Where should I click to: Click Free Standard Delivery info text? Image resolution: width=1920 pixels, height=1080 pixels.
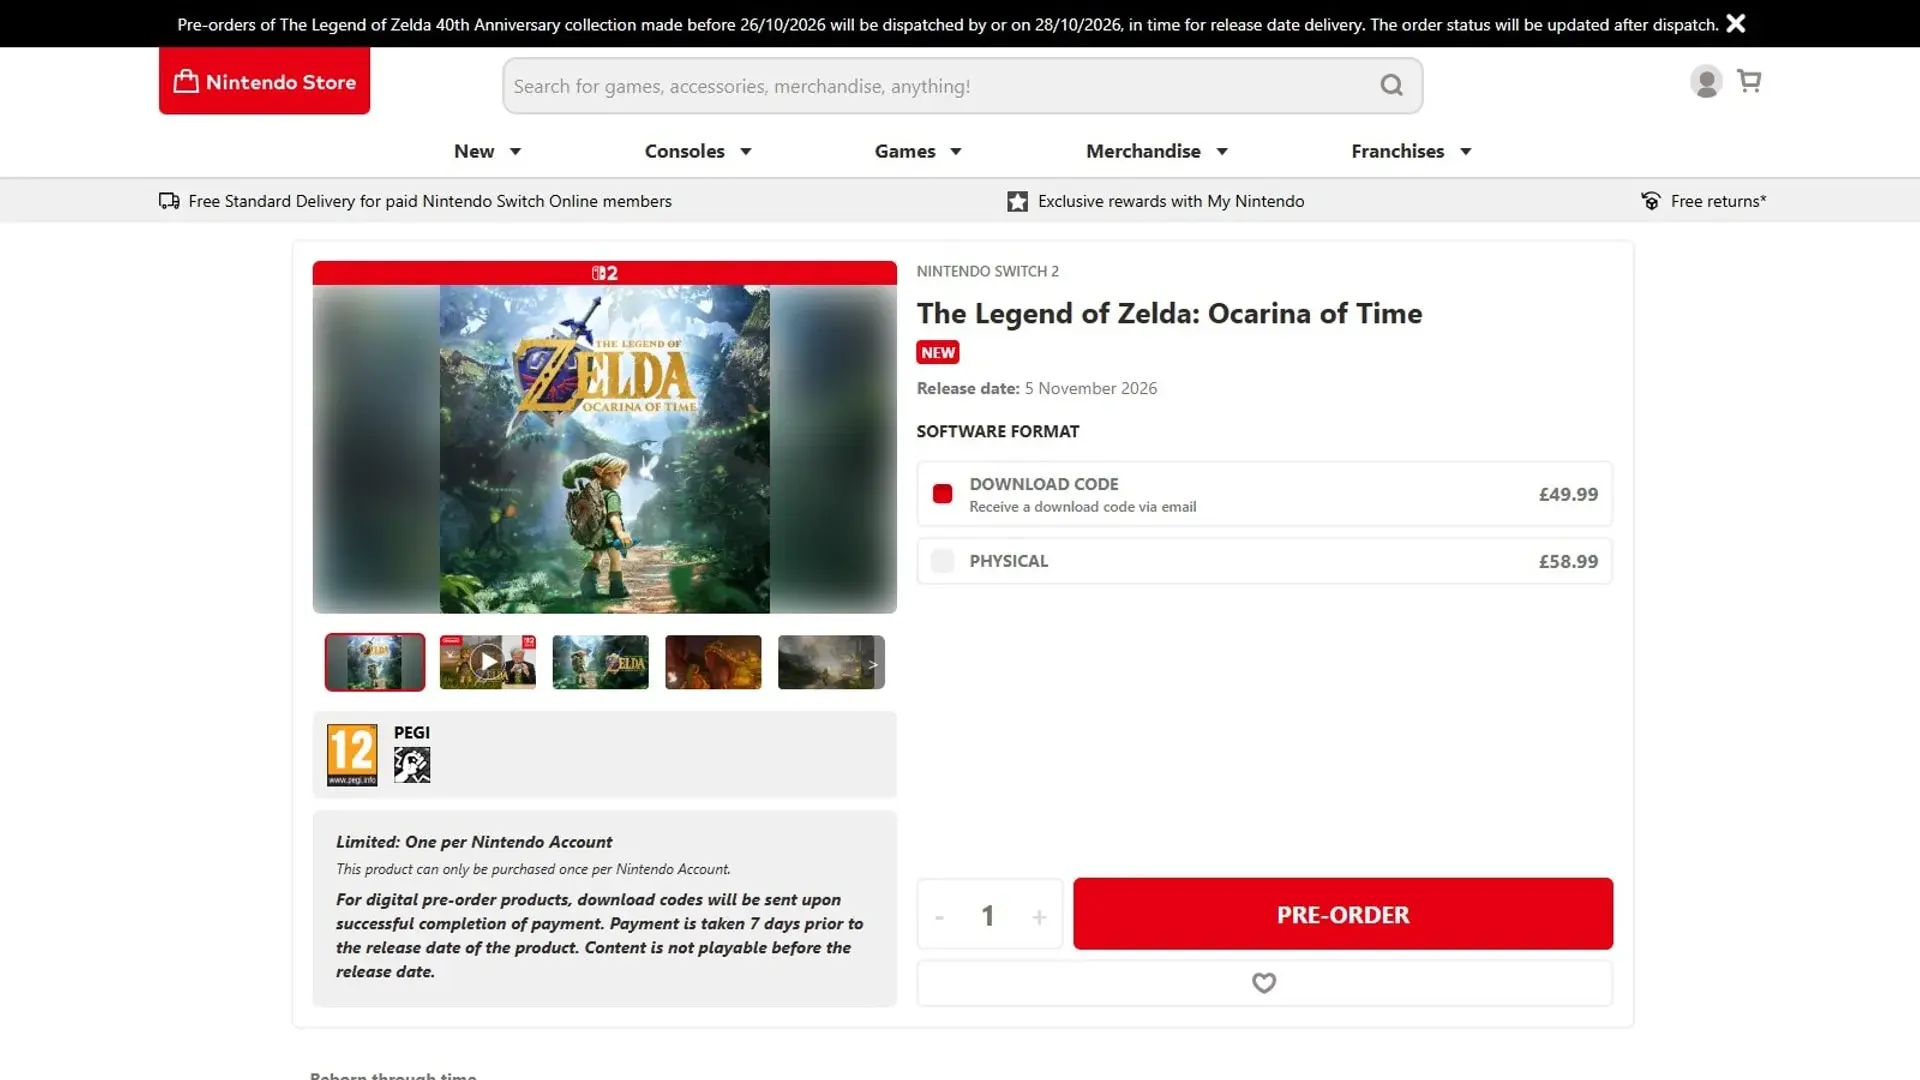click(x=430, y=201)
